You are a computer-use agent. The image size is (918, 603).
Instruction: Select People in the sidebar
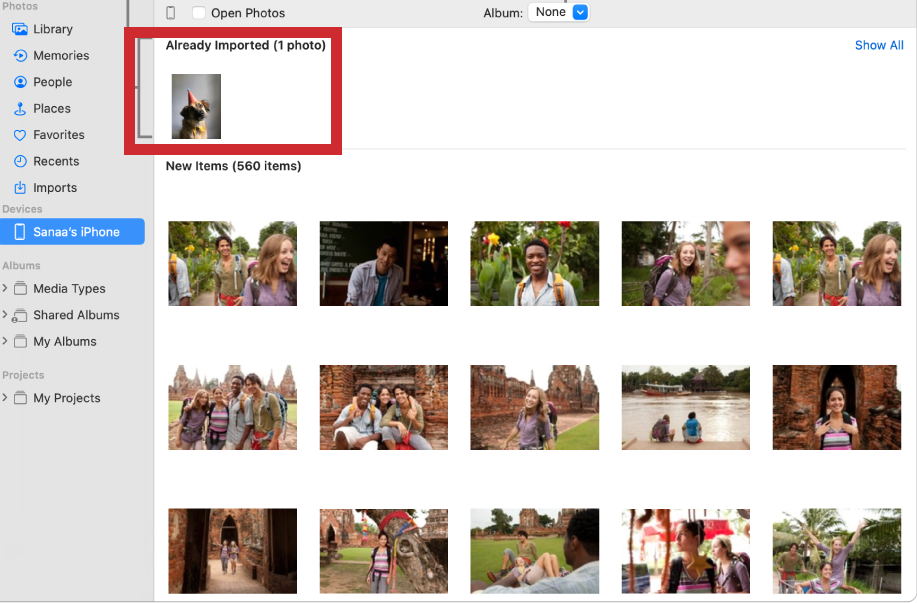pos(52,82)
